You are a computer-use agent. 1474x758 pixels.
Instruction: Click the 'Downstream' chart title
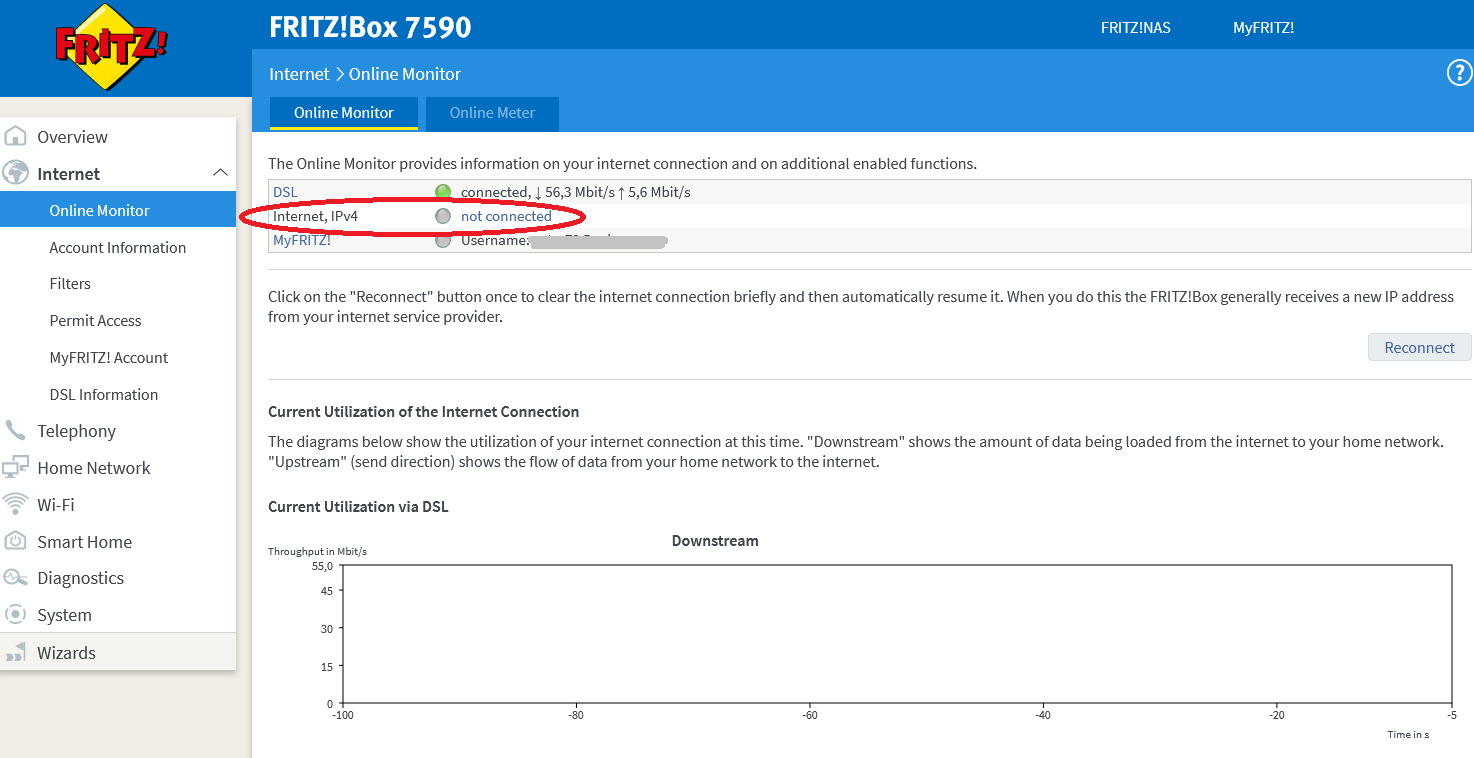click(715, 541)
